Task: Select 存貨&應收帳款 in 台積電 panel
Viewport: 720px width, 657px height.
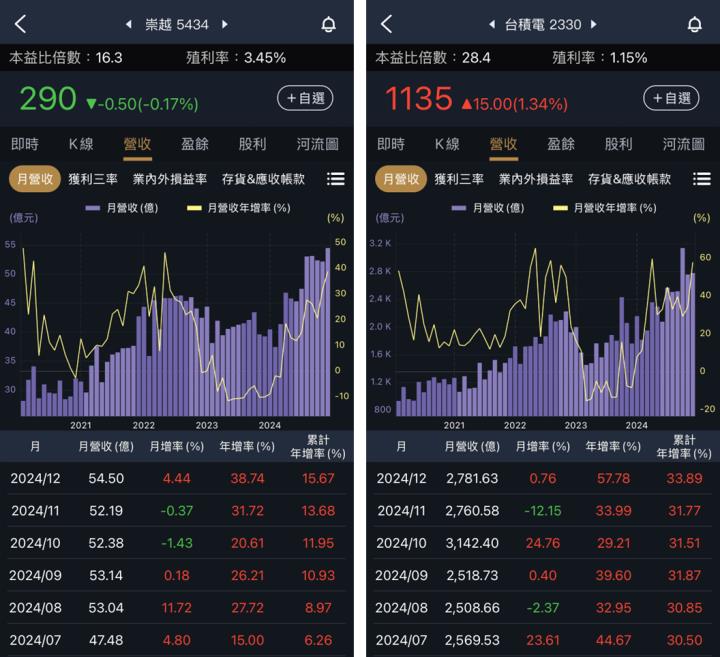Action: pos(629,179)
